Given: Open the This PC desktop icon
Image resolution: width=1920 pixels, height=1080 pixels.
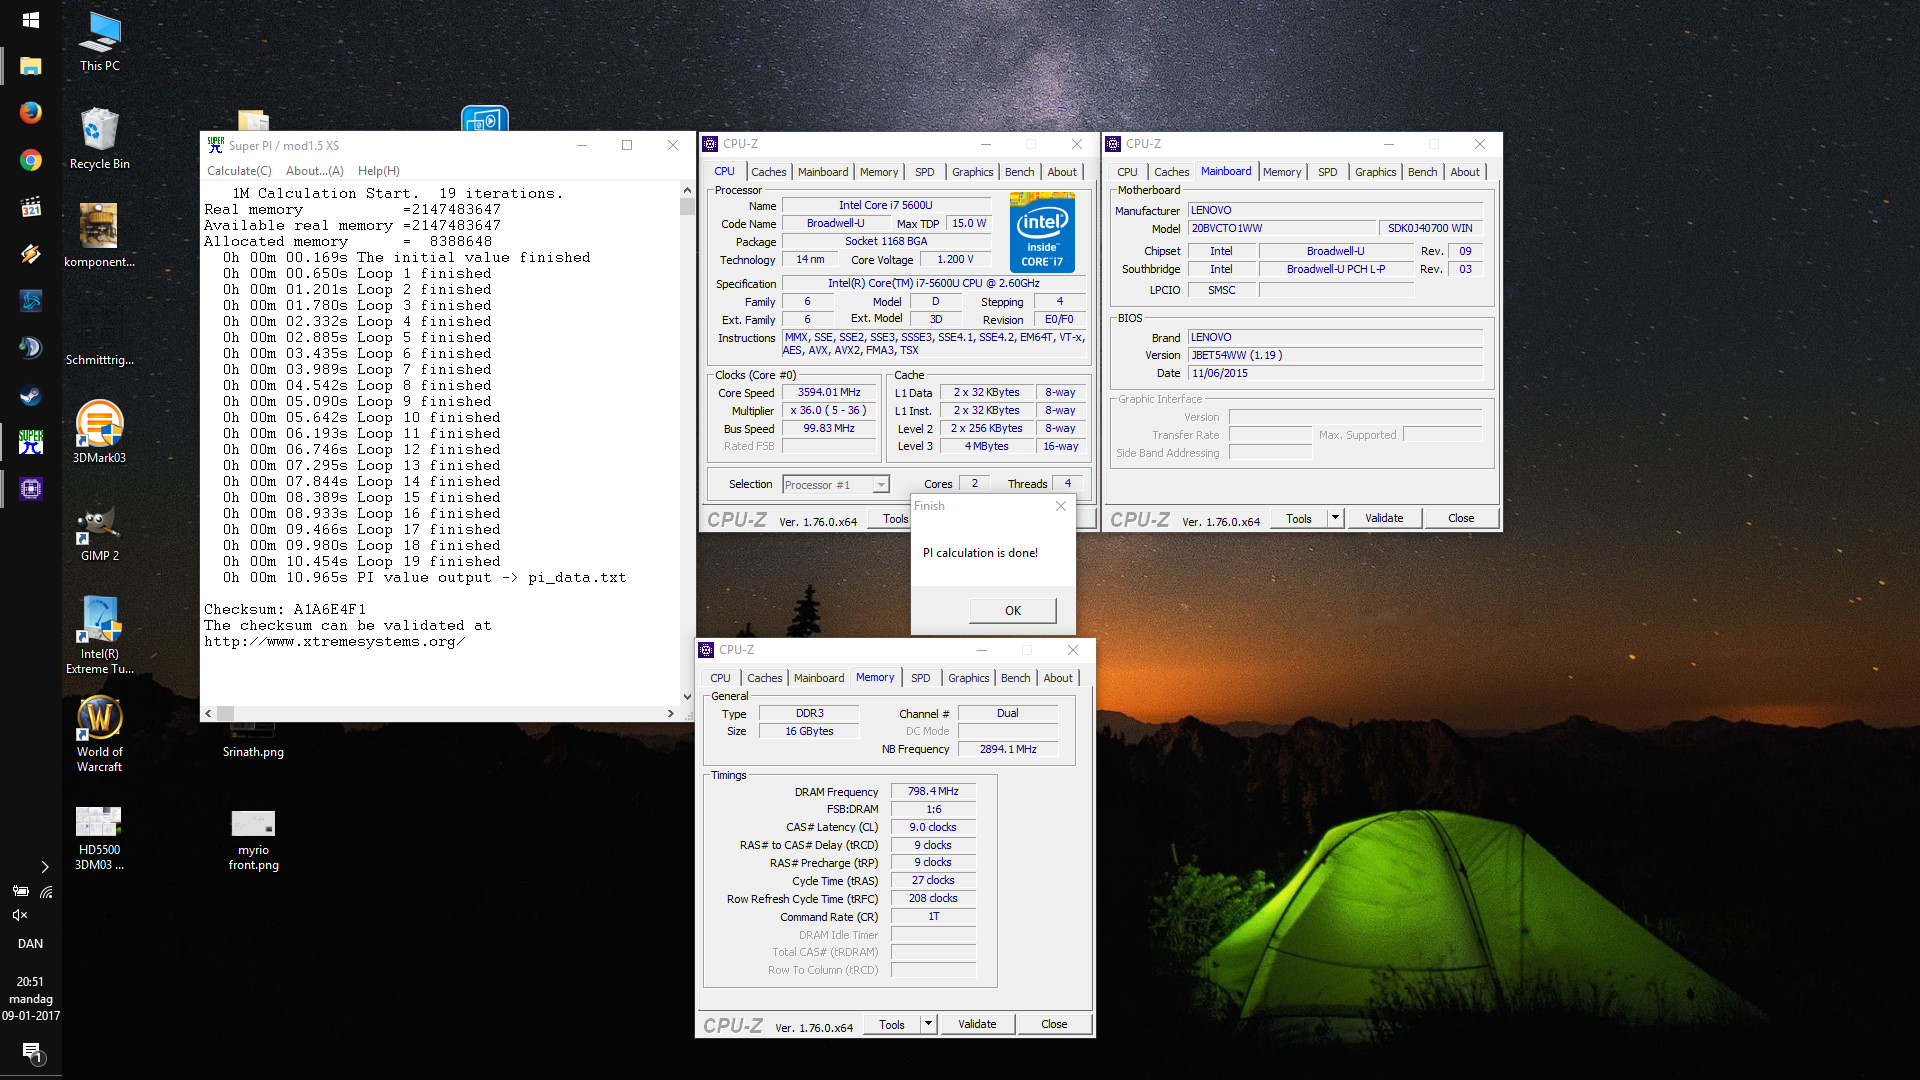Looking at the screenshot, I should (99, 42).
